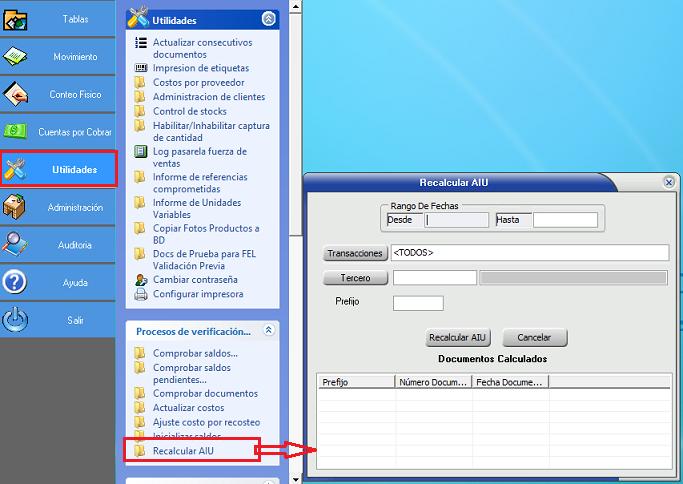Open Conteo Físico module icon

(16, 94)
